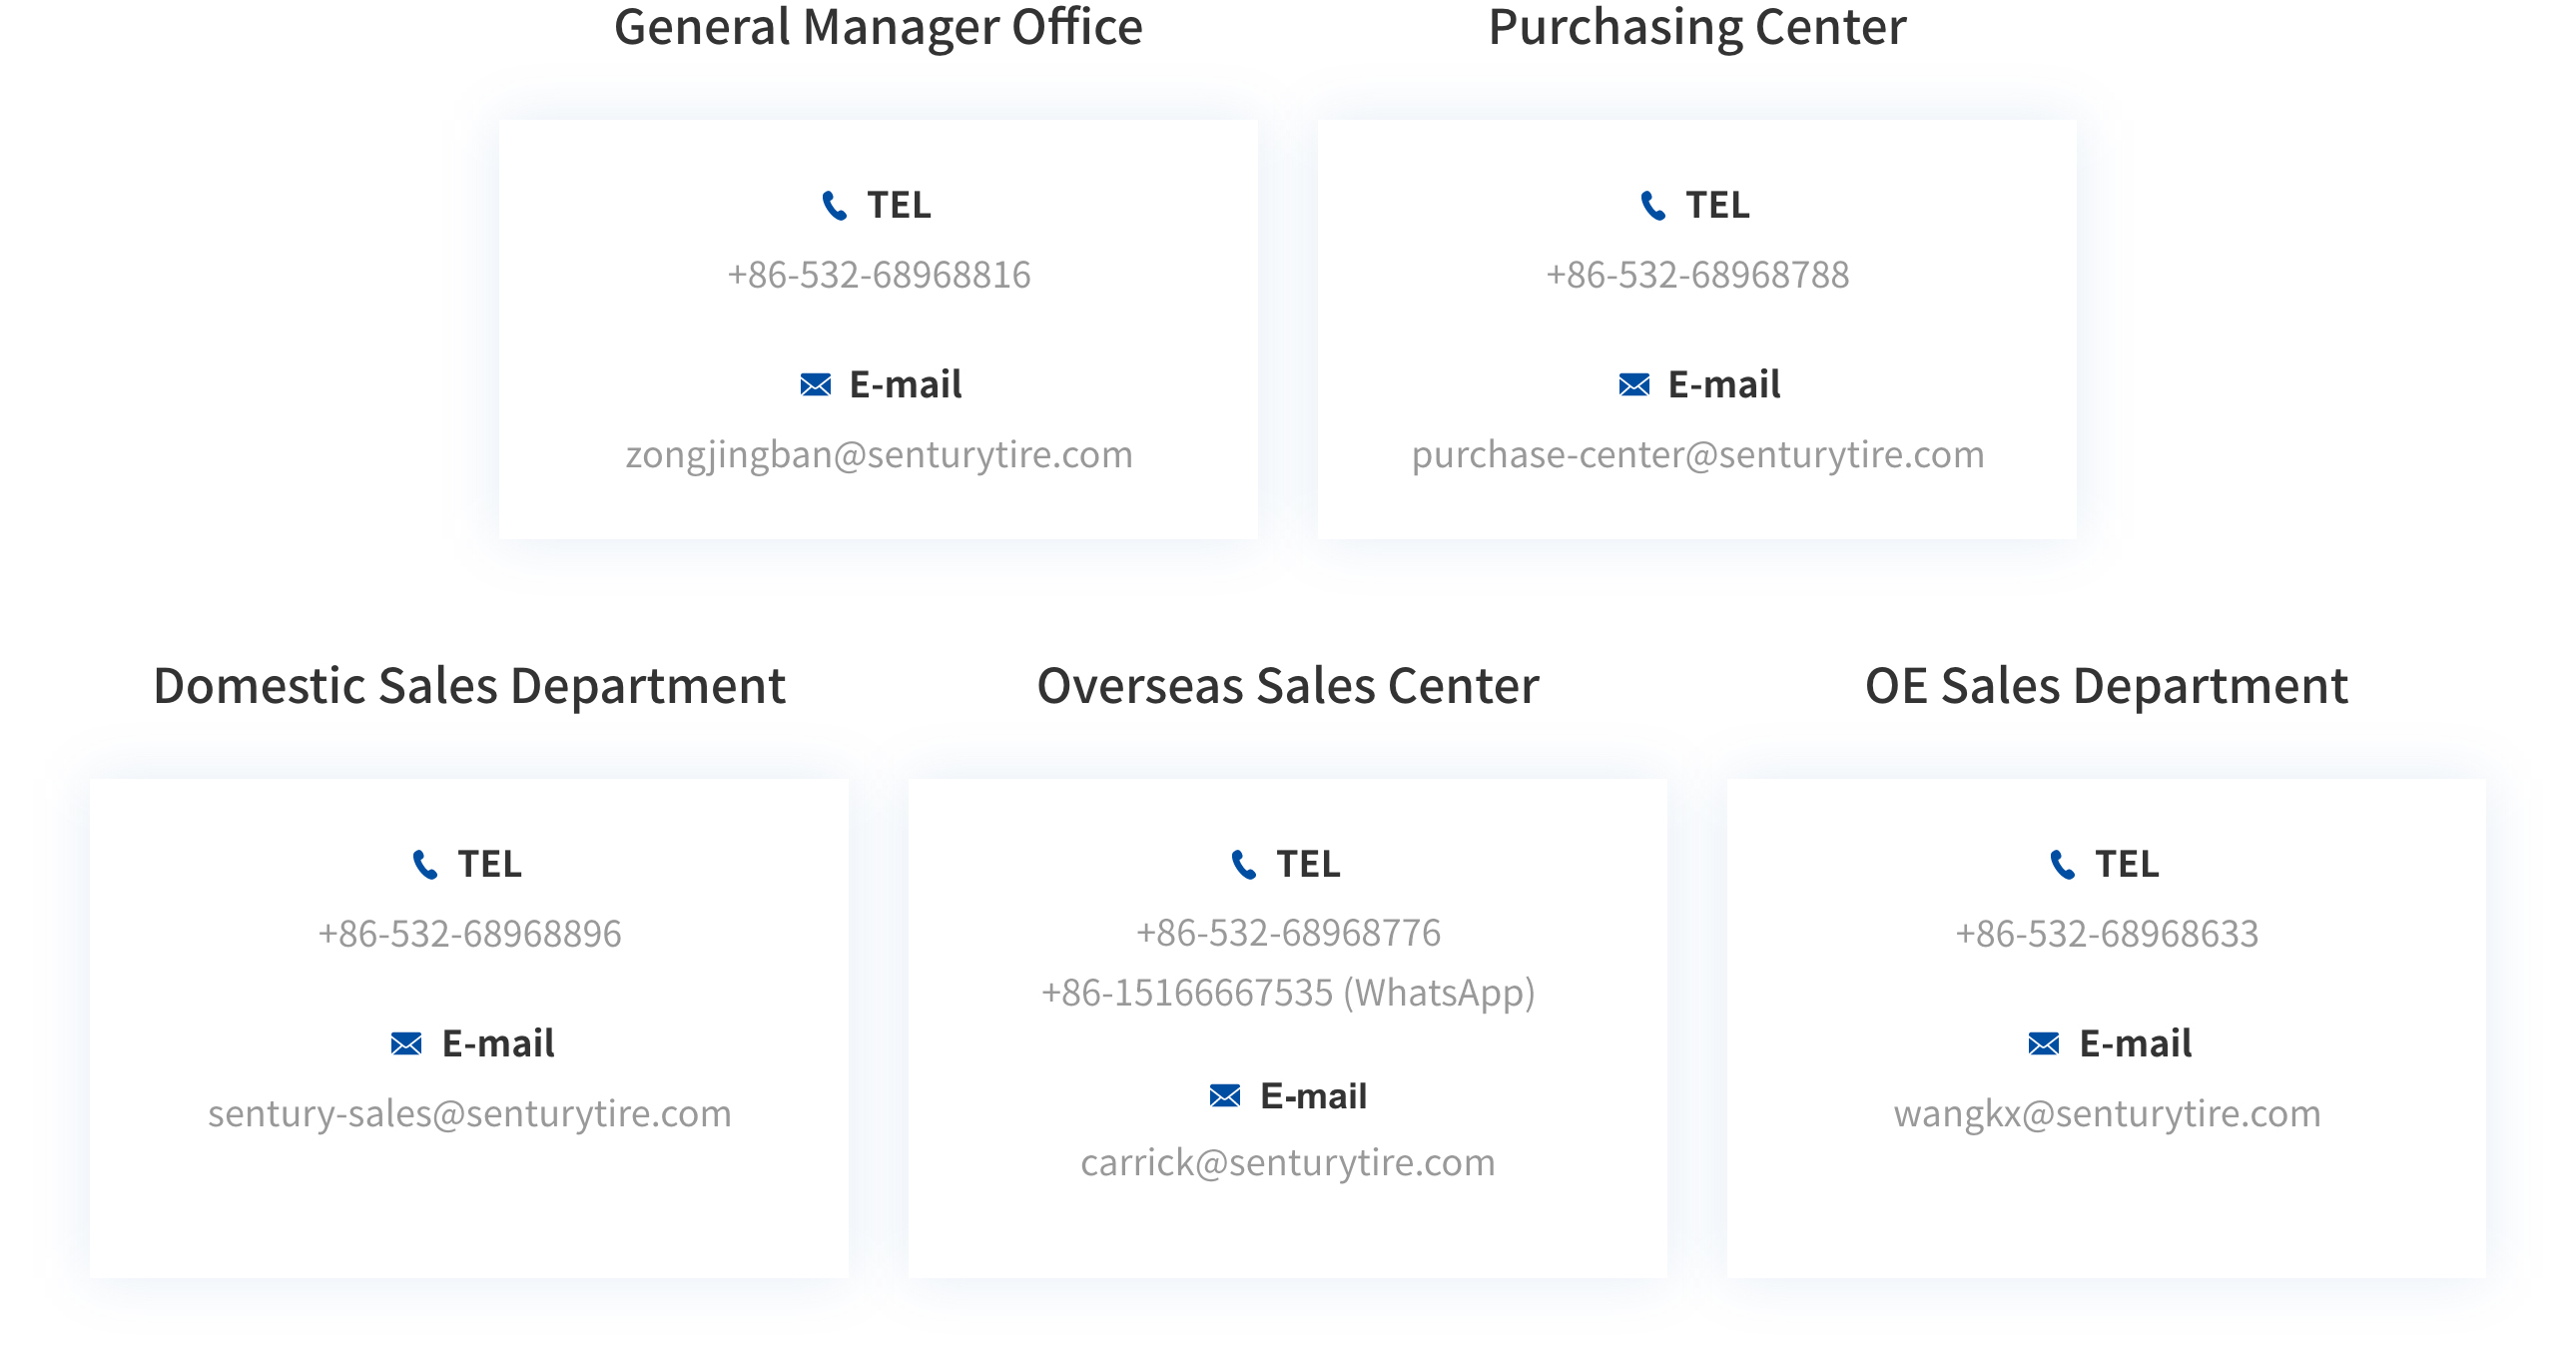Click the envelope icon in Purchasing Center card
This screenshot has width=2576, height=1368.
1634,385
